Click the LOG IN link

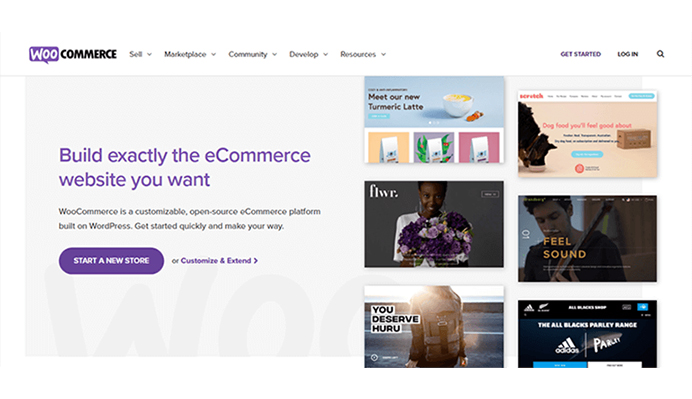tap(628, 54)
